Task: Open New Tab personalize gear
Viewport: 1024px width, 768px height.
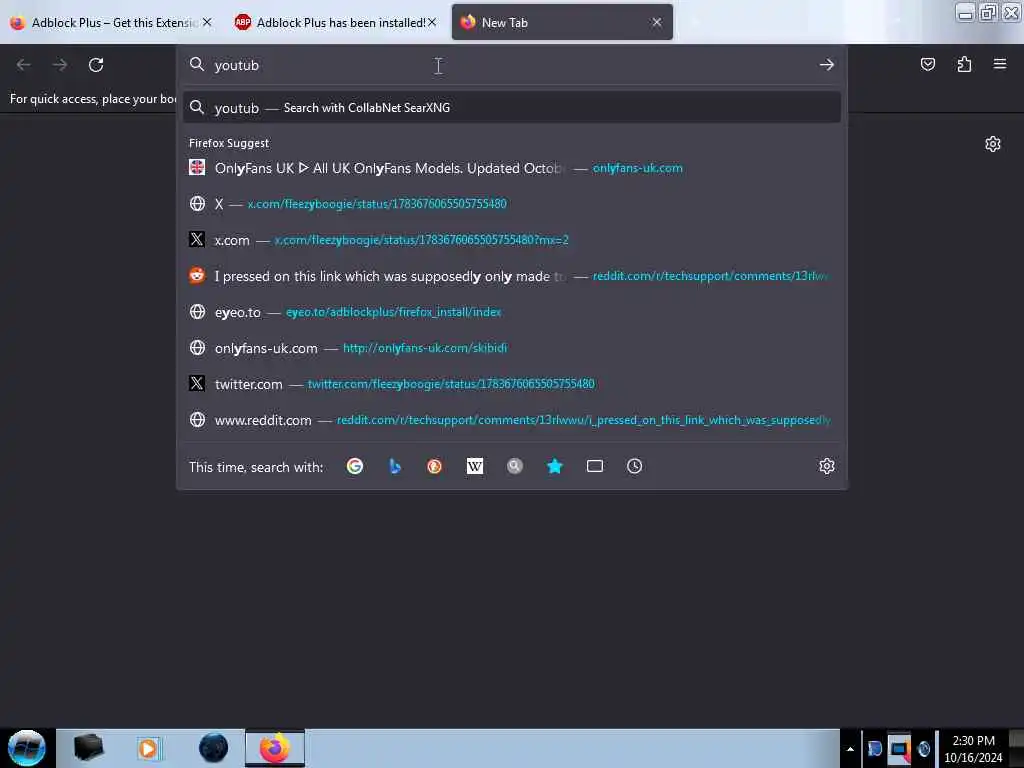Action: [x=993, y=144]
